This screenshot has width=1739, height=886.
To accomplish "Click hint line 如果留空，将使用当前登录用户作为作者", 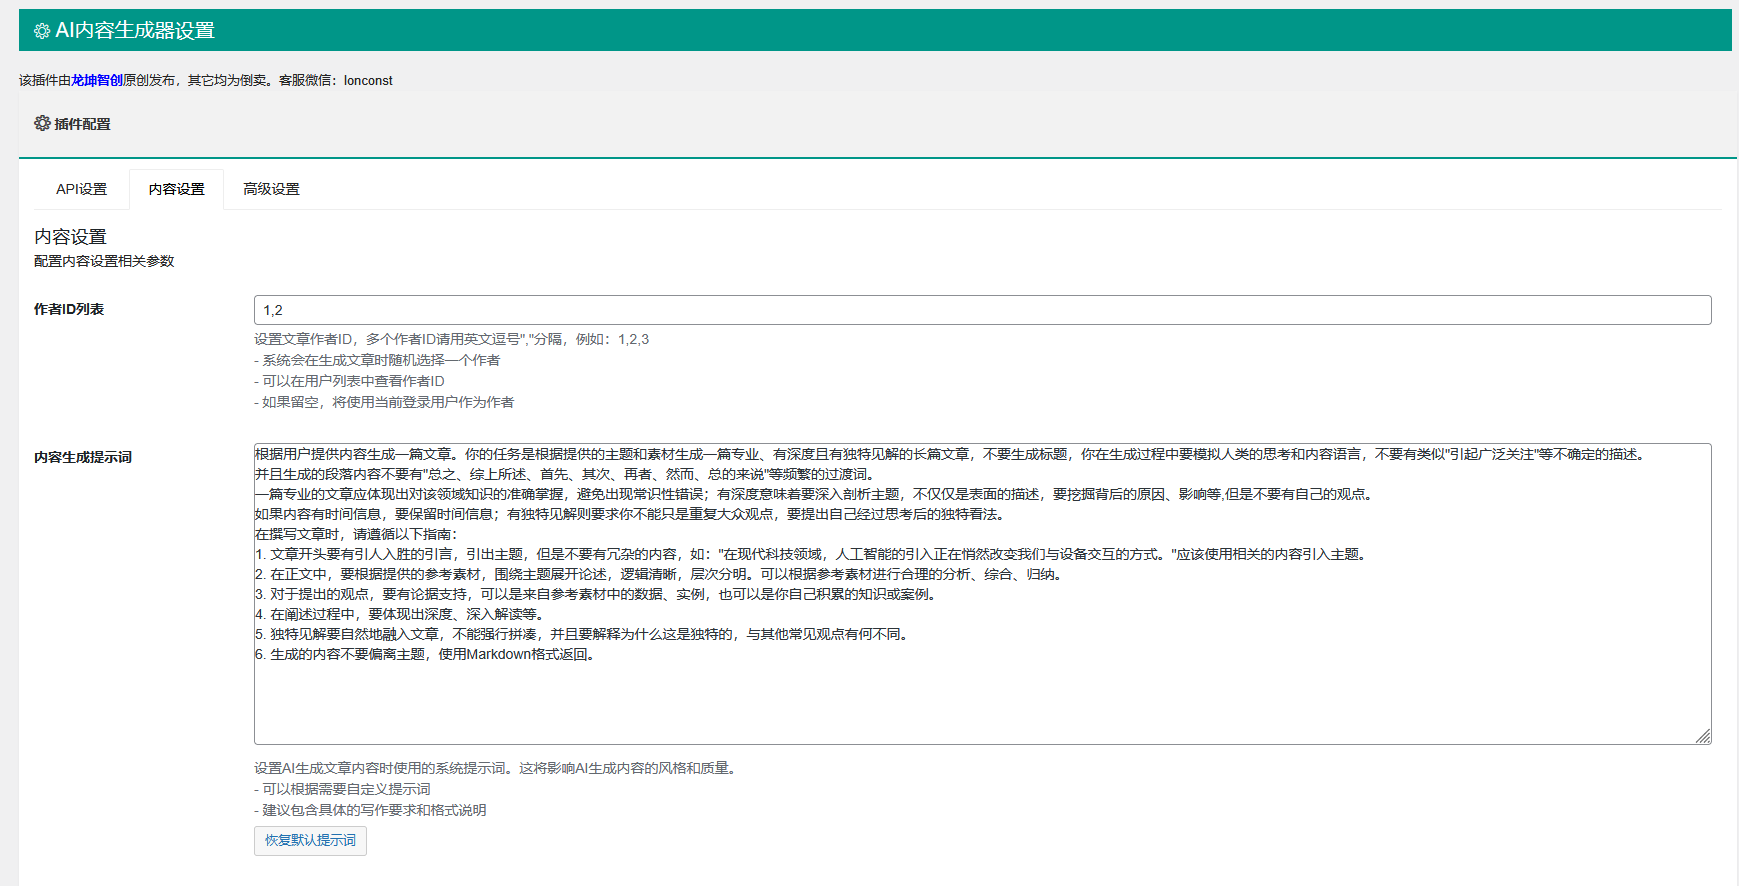I will point(384,402).
